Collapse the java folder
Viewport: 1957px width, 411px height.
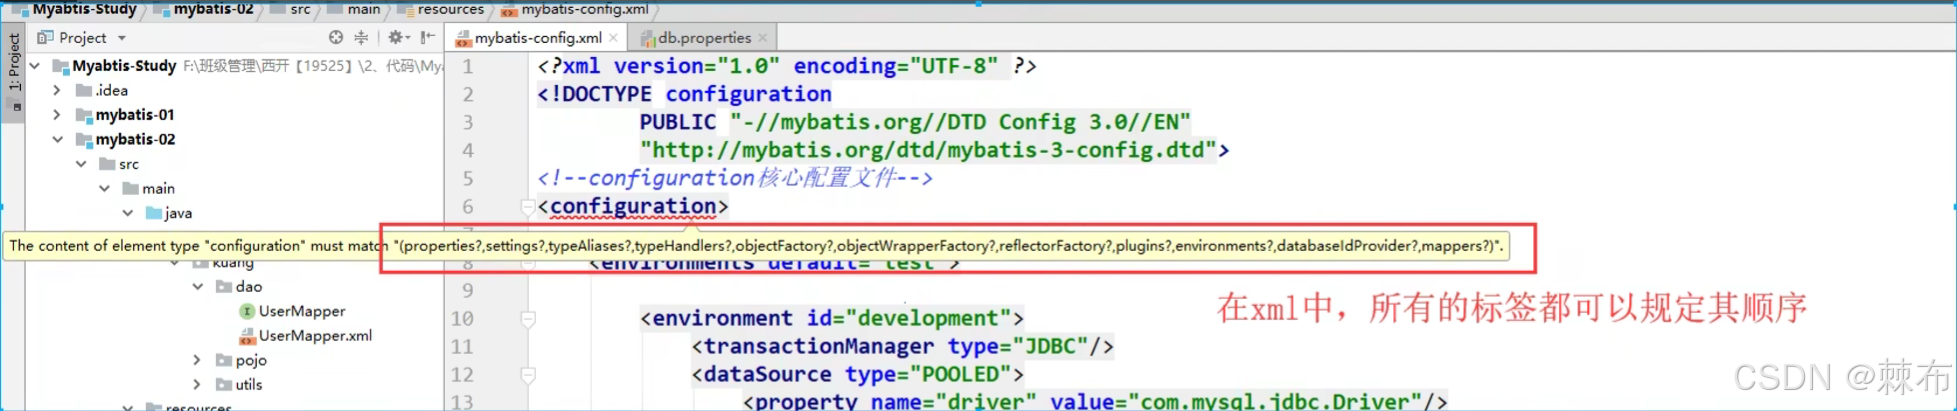[x=128, y=213]
